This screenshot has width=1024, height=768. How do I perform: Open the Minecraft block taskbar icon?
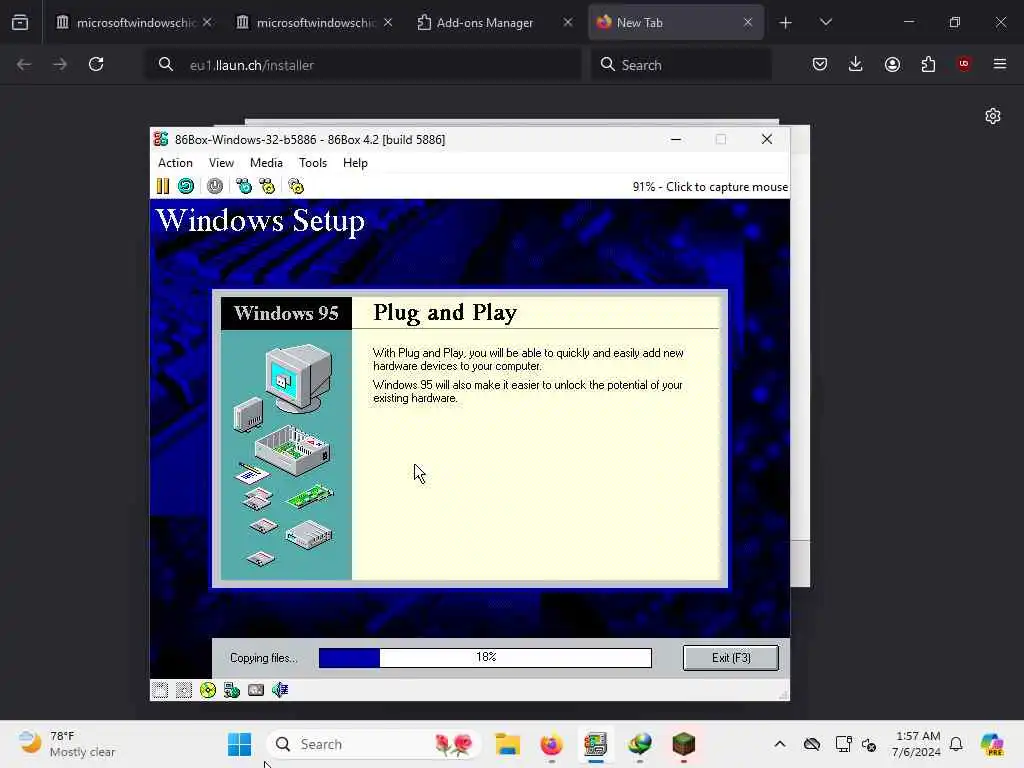[684, 744]
